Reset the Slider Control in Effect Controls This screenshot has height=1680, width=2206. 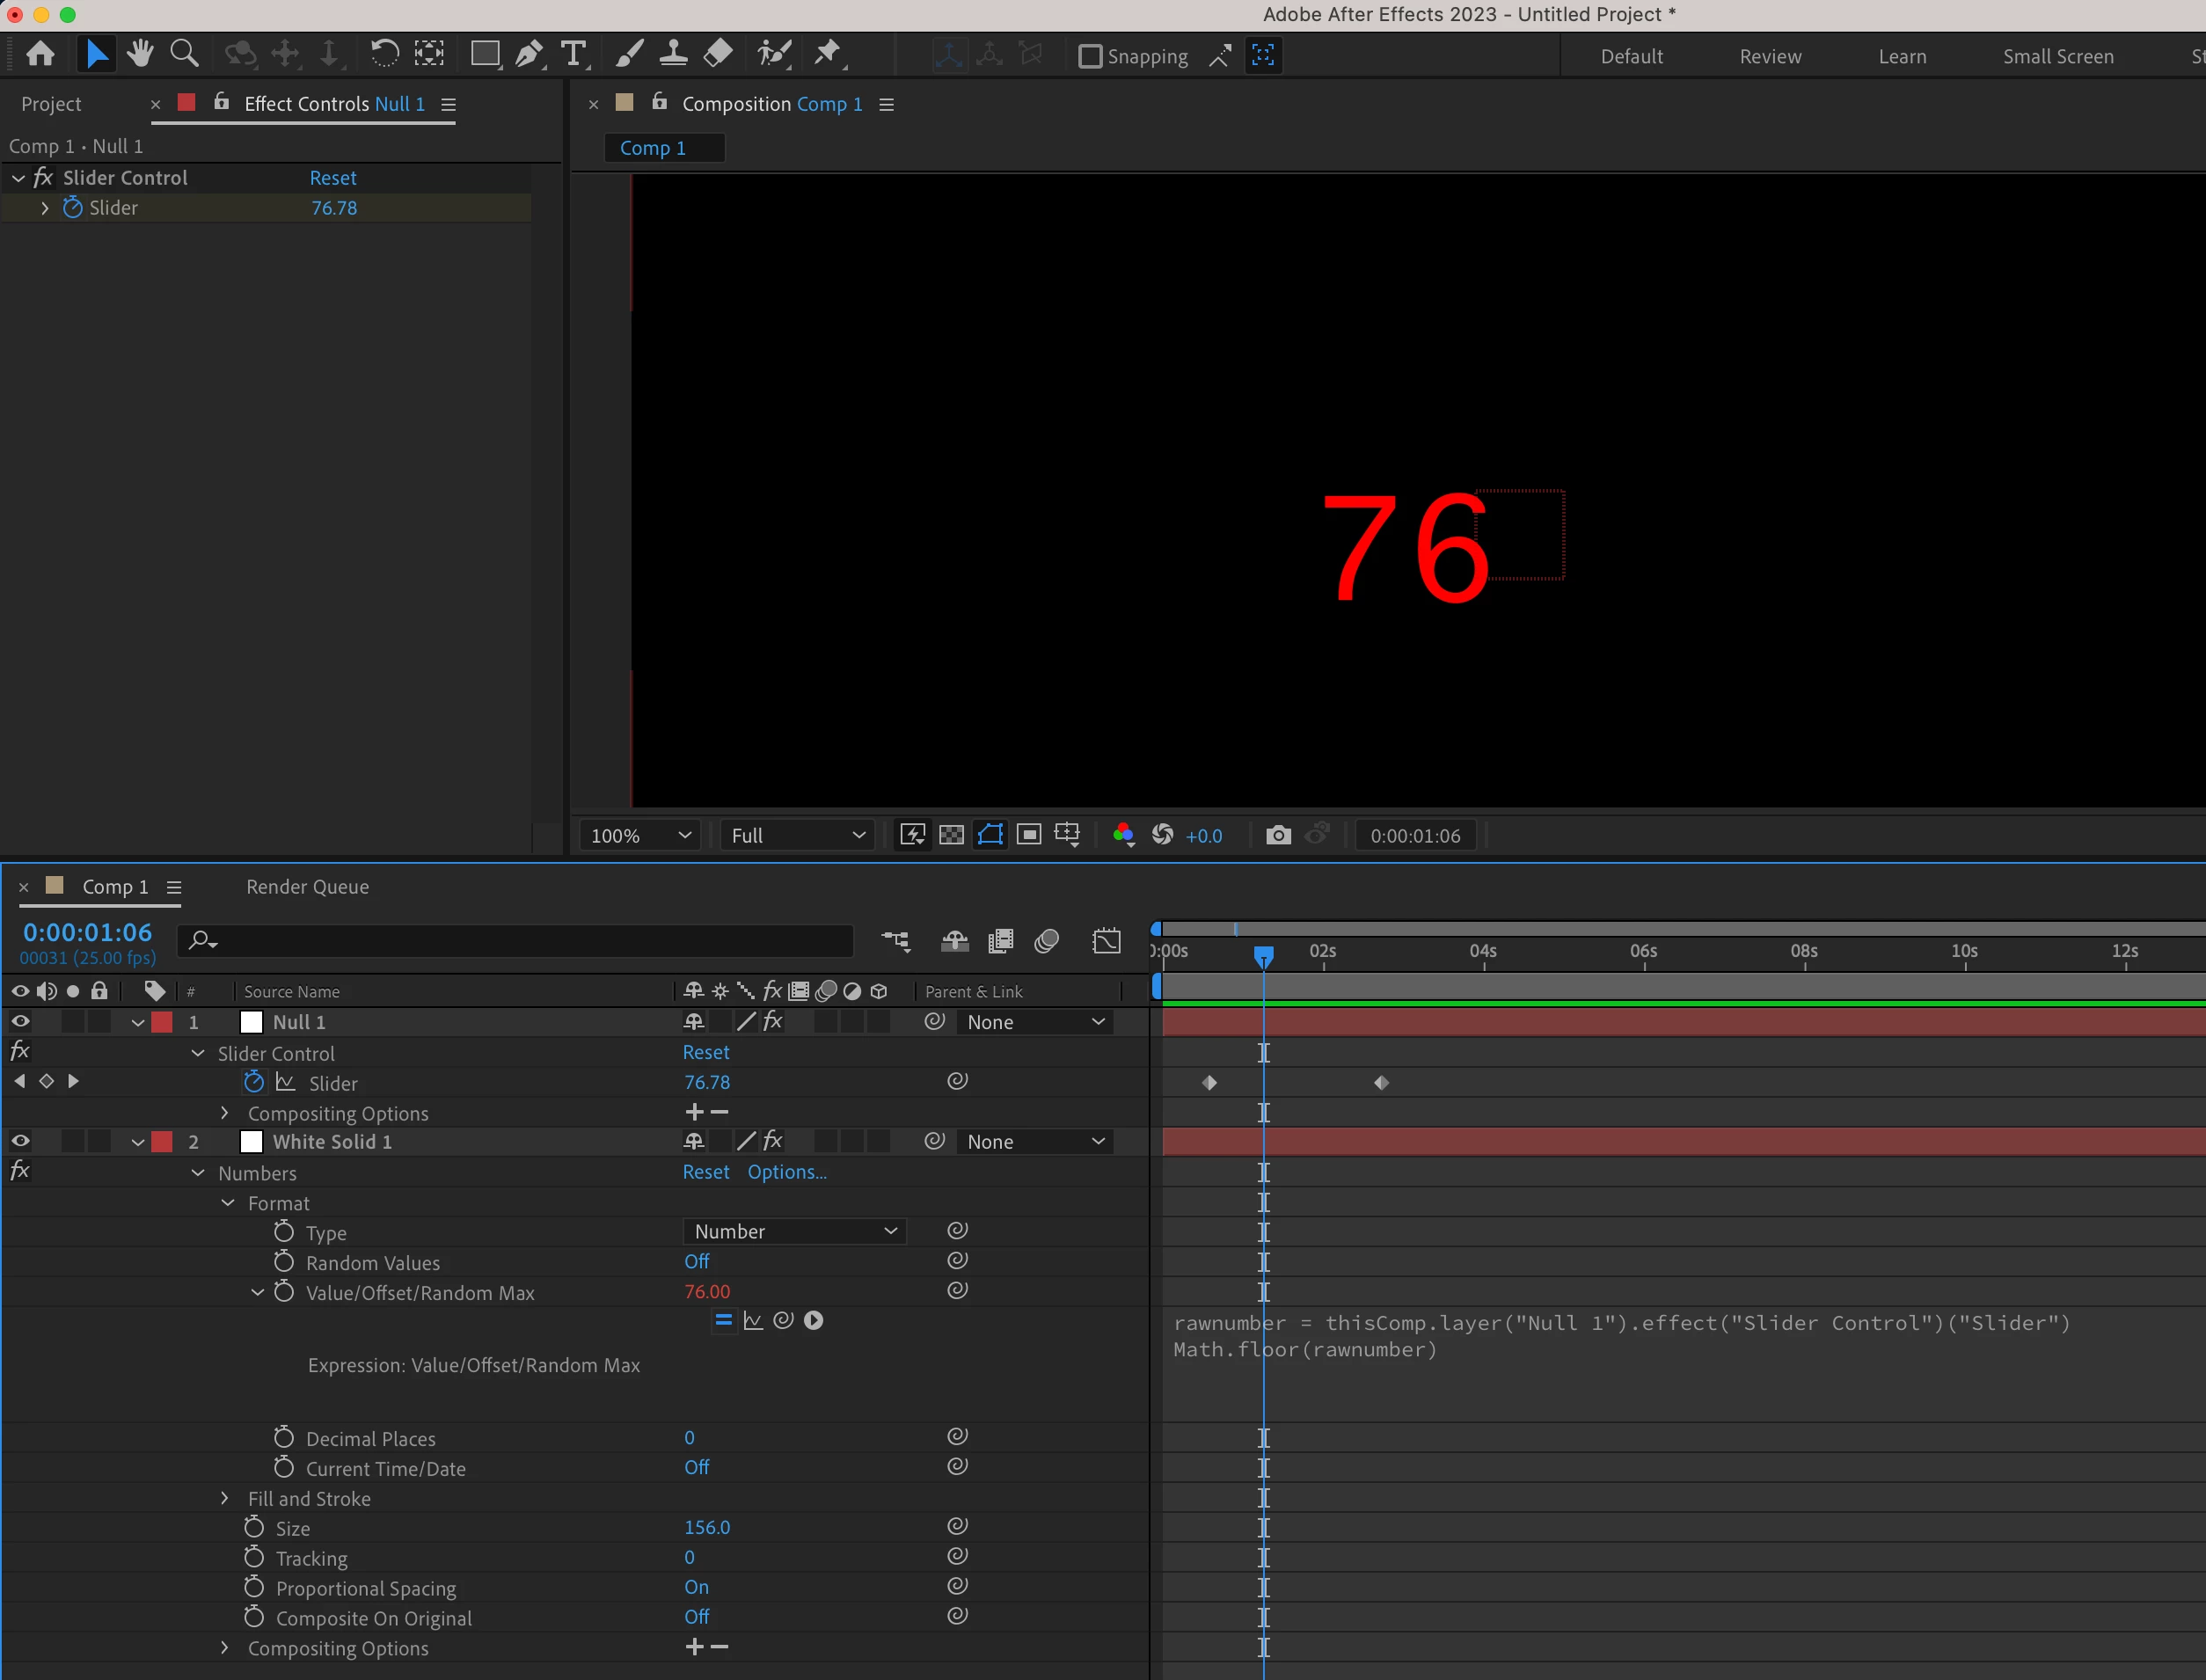coord(332,178)
